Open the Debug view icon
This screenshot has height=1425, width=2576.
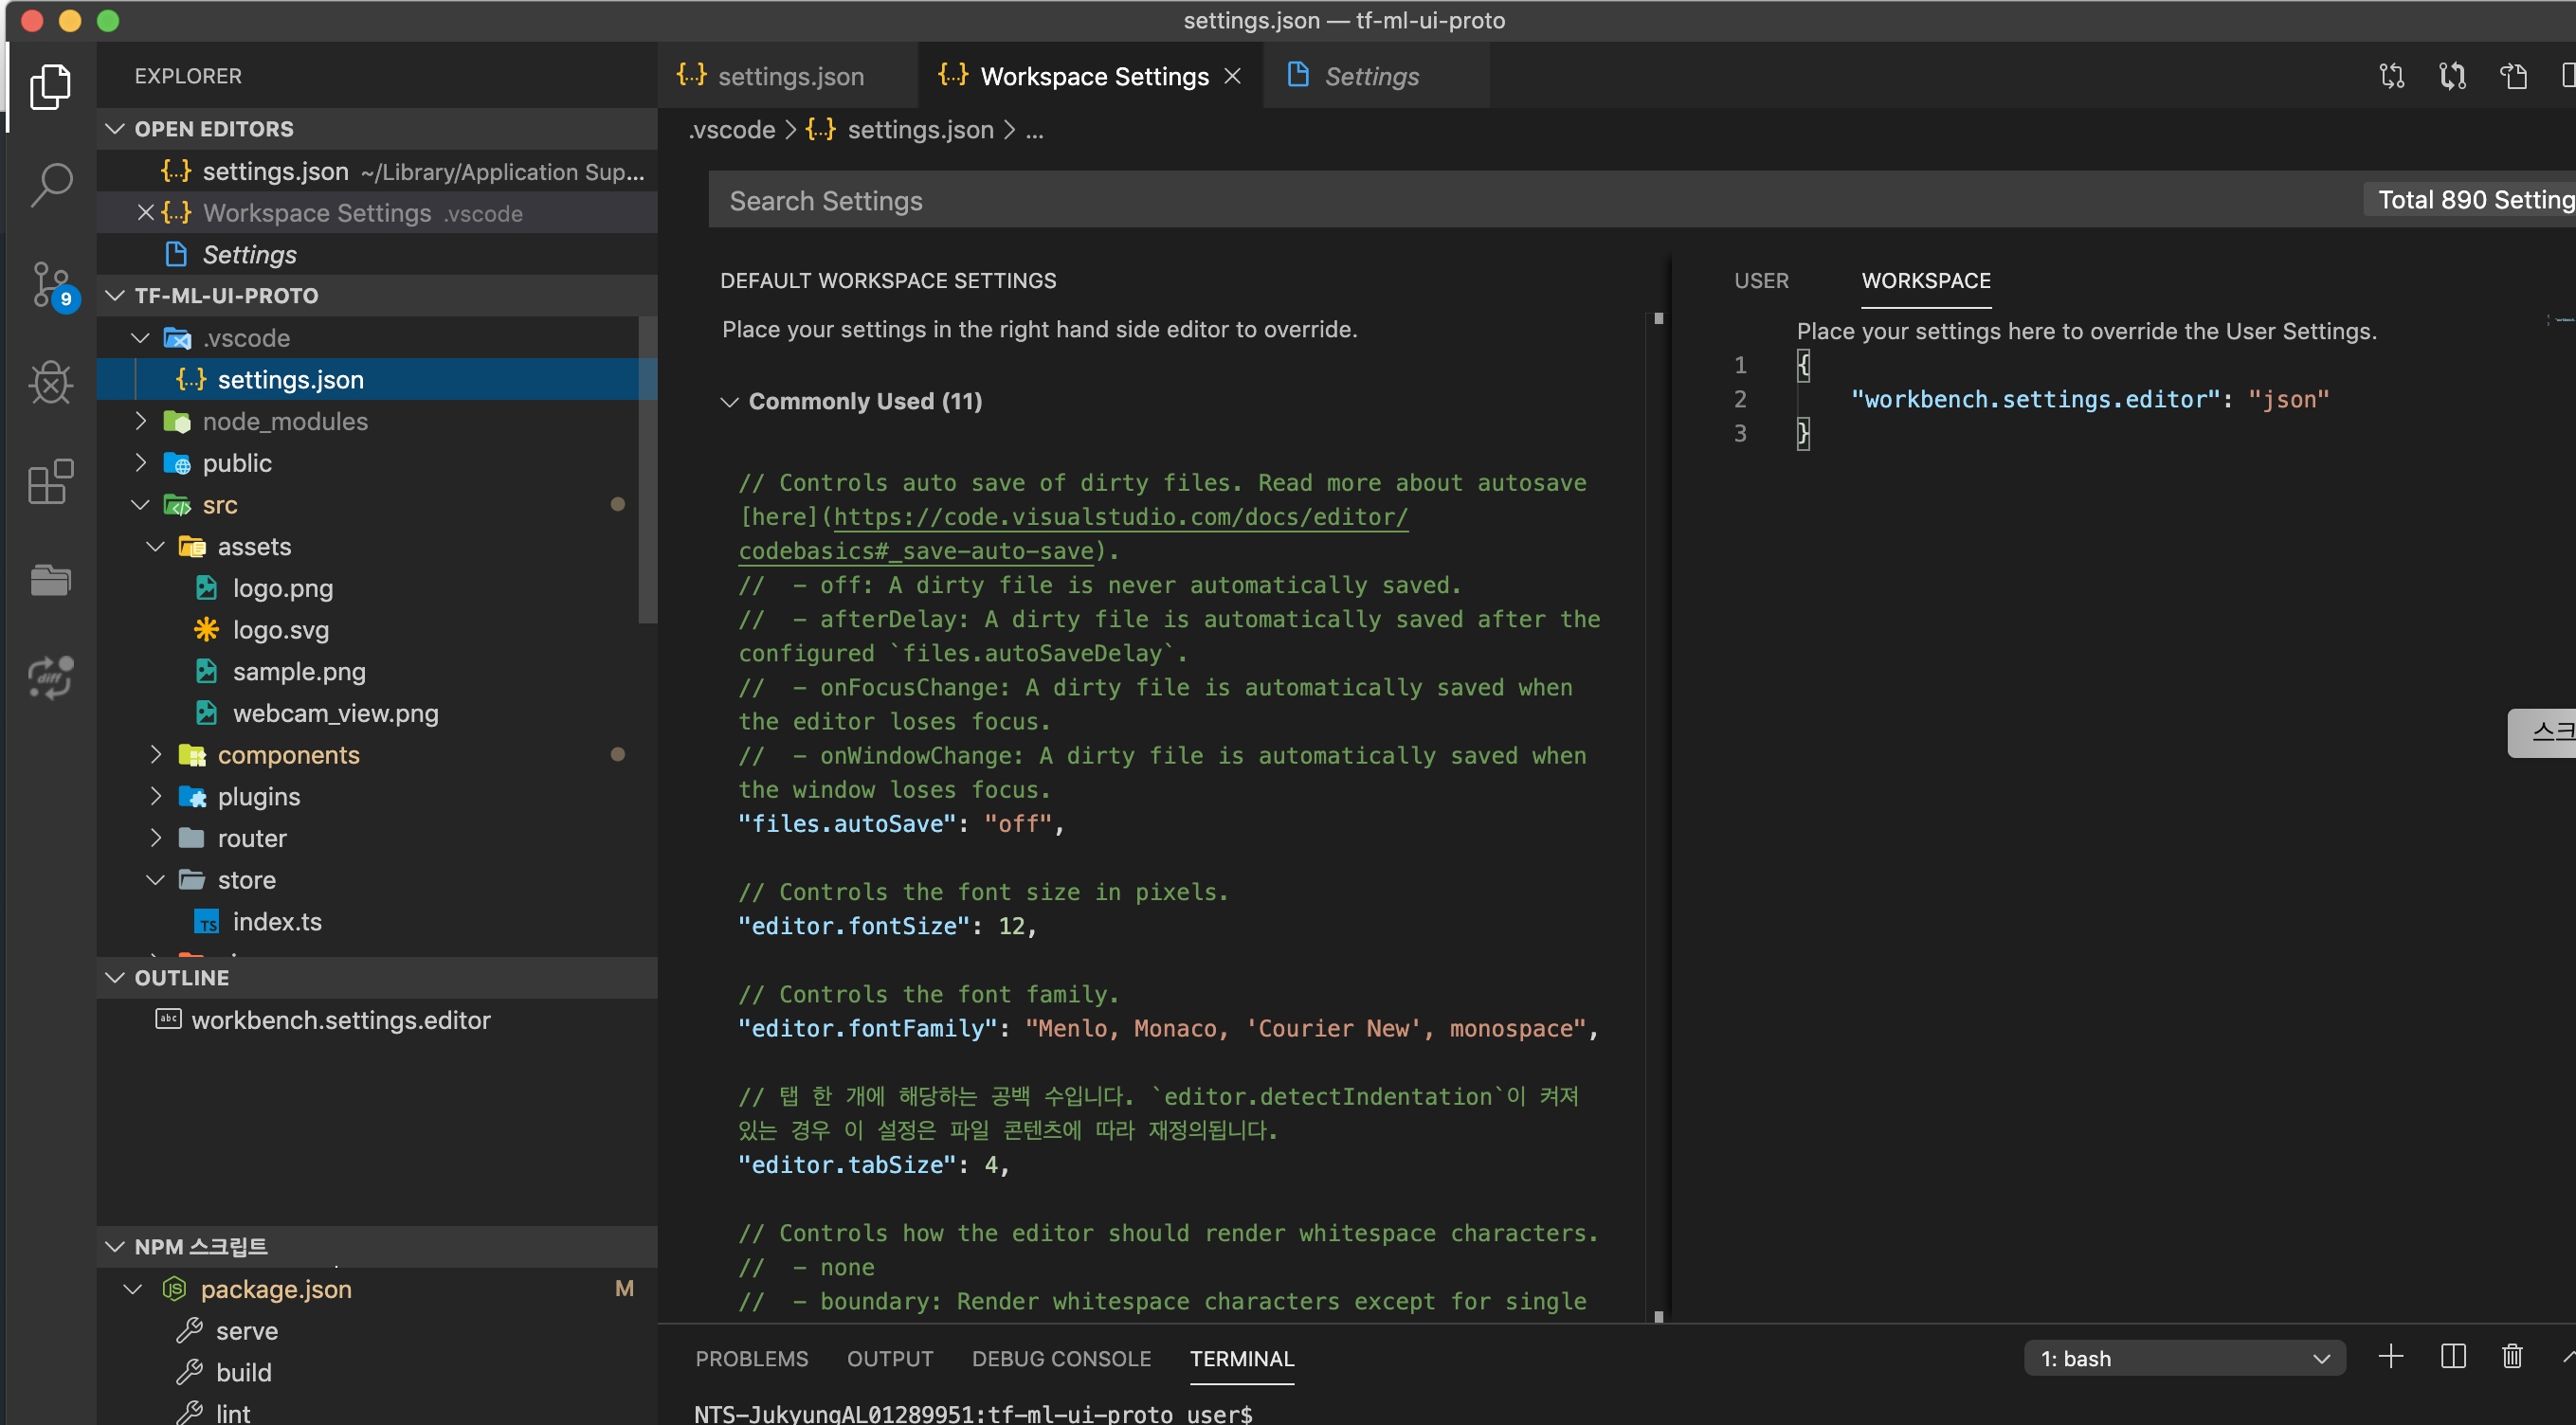(x=50, y=382)
